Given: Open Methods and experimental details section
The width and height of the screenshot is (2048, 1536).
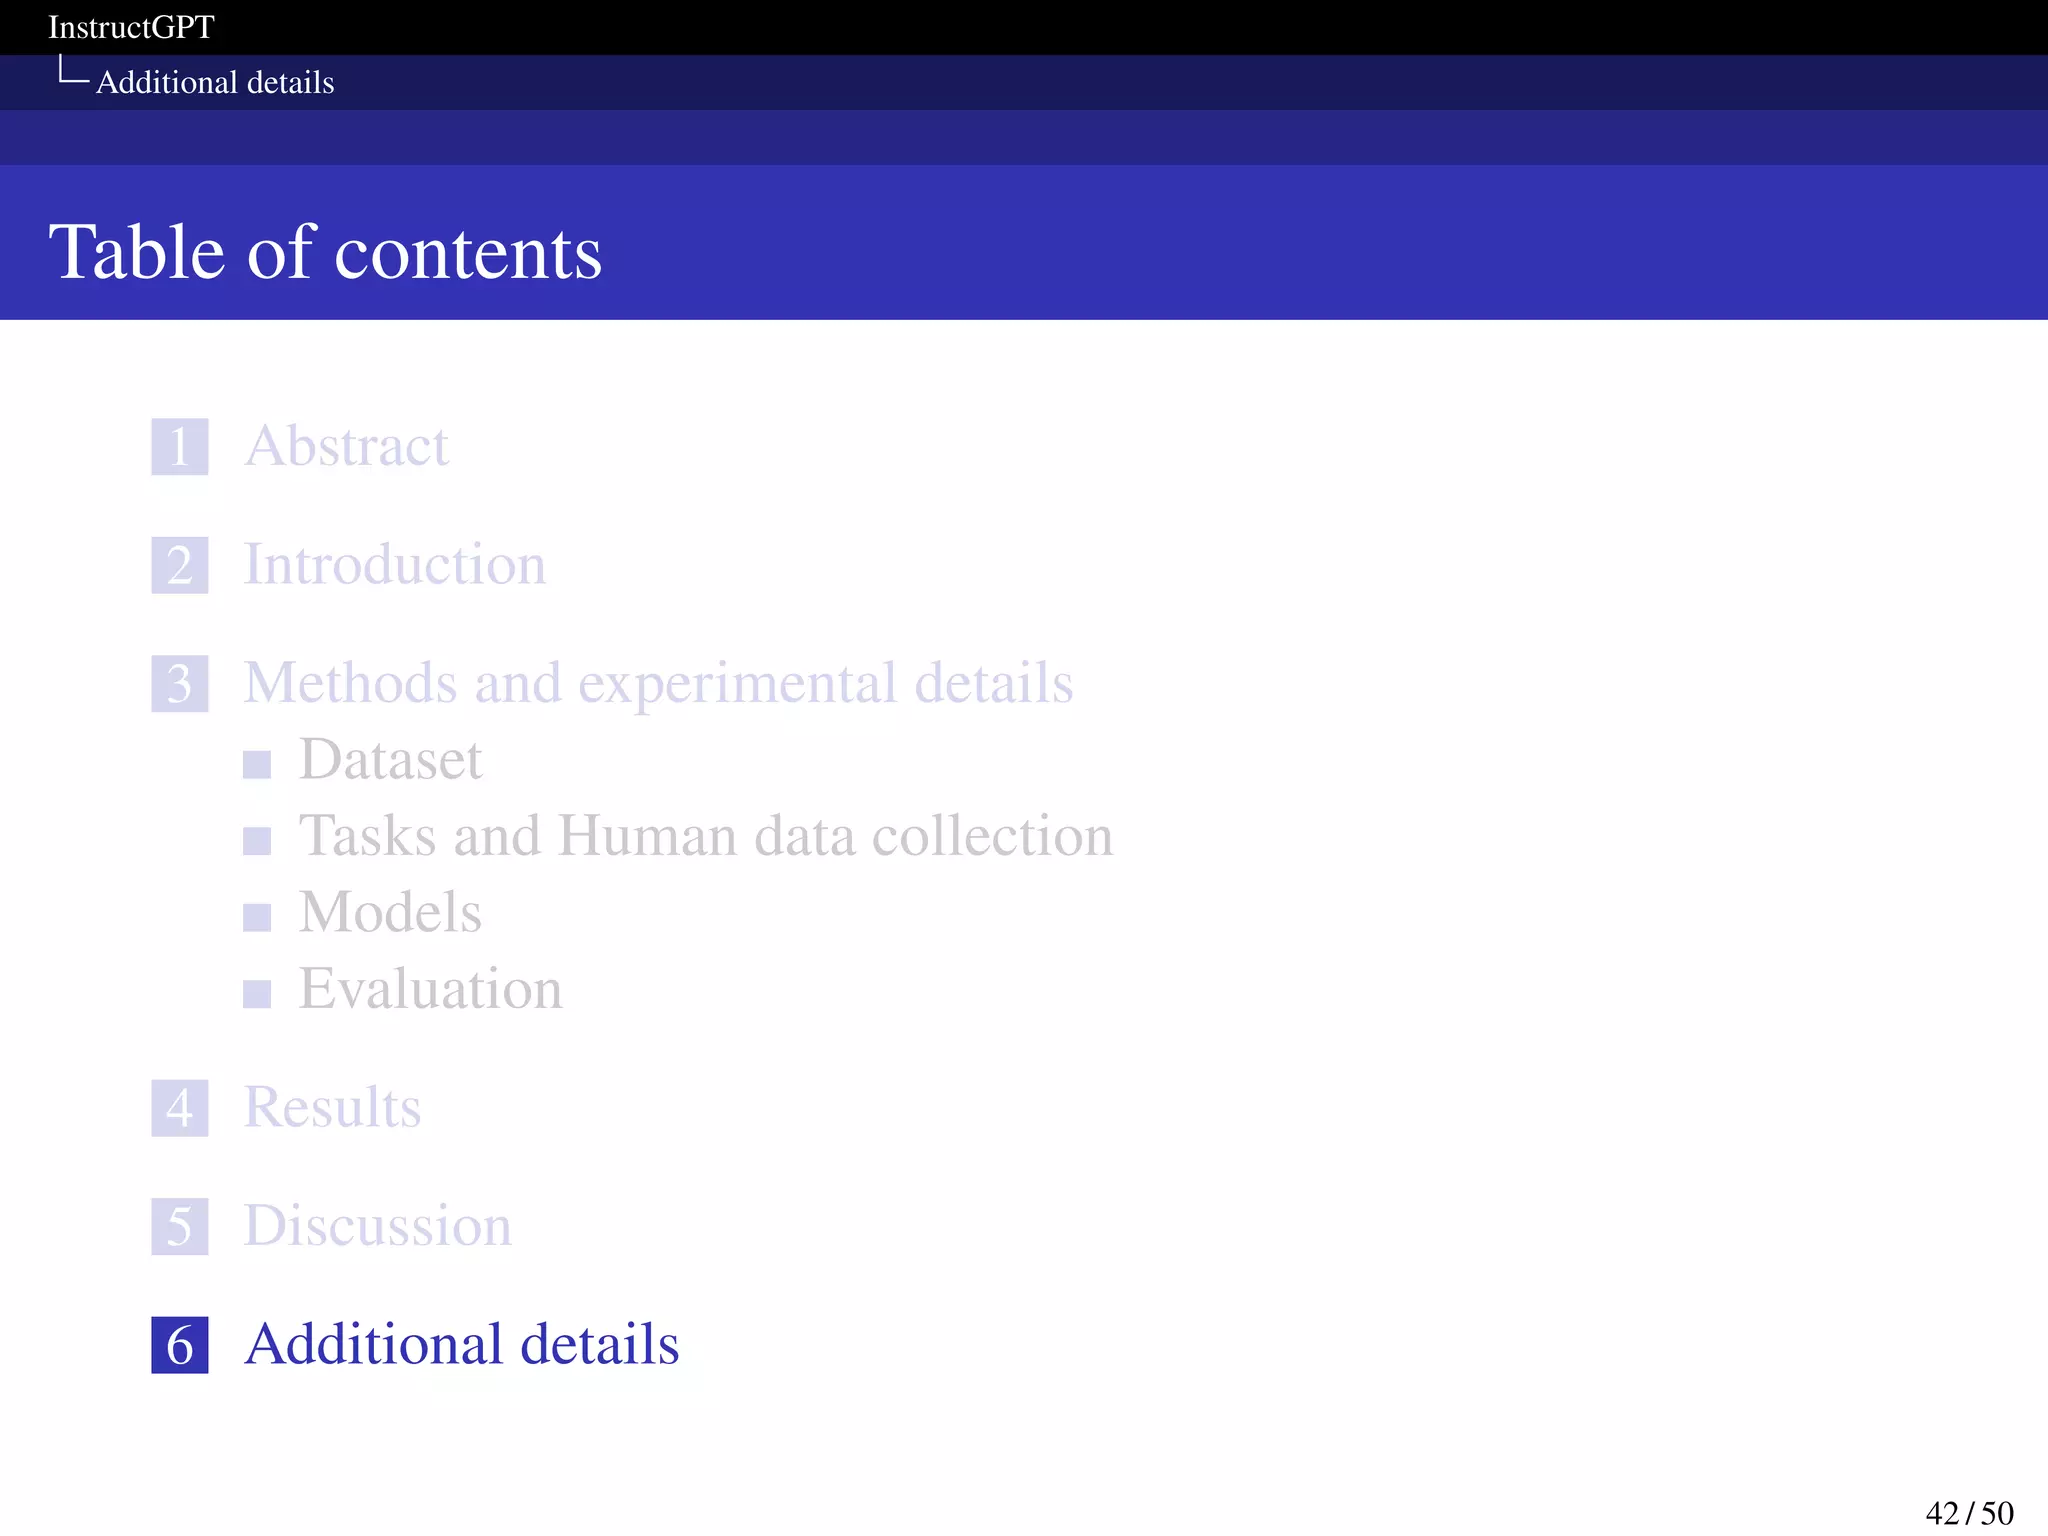Looking at the screenshot, I should click(x=658, y=683).
